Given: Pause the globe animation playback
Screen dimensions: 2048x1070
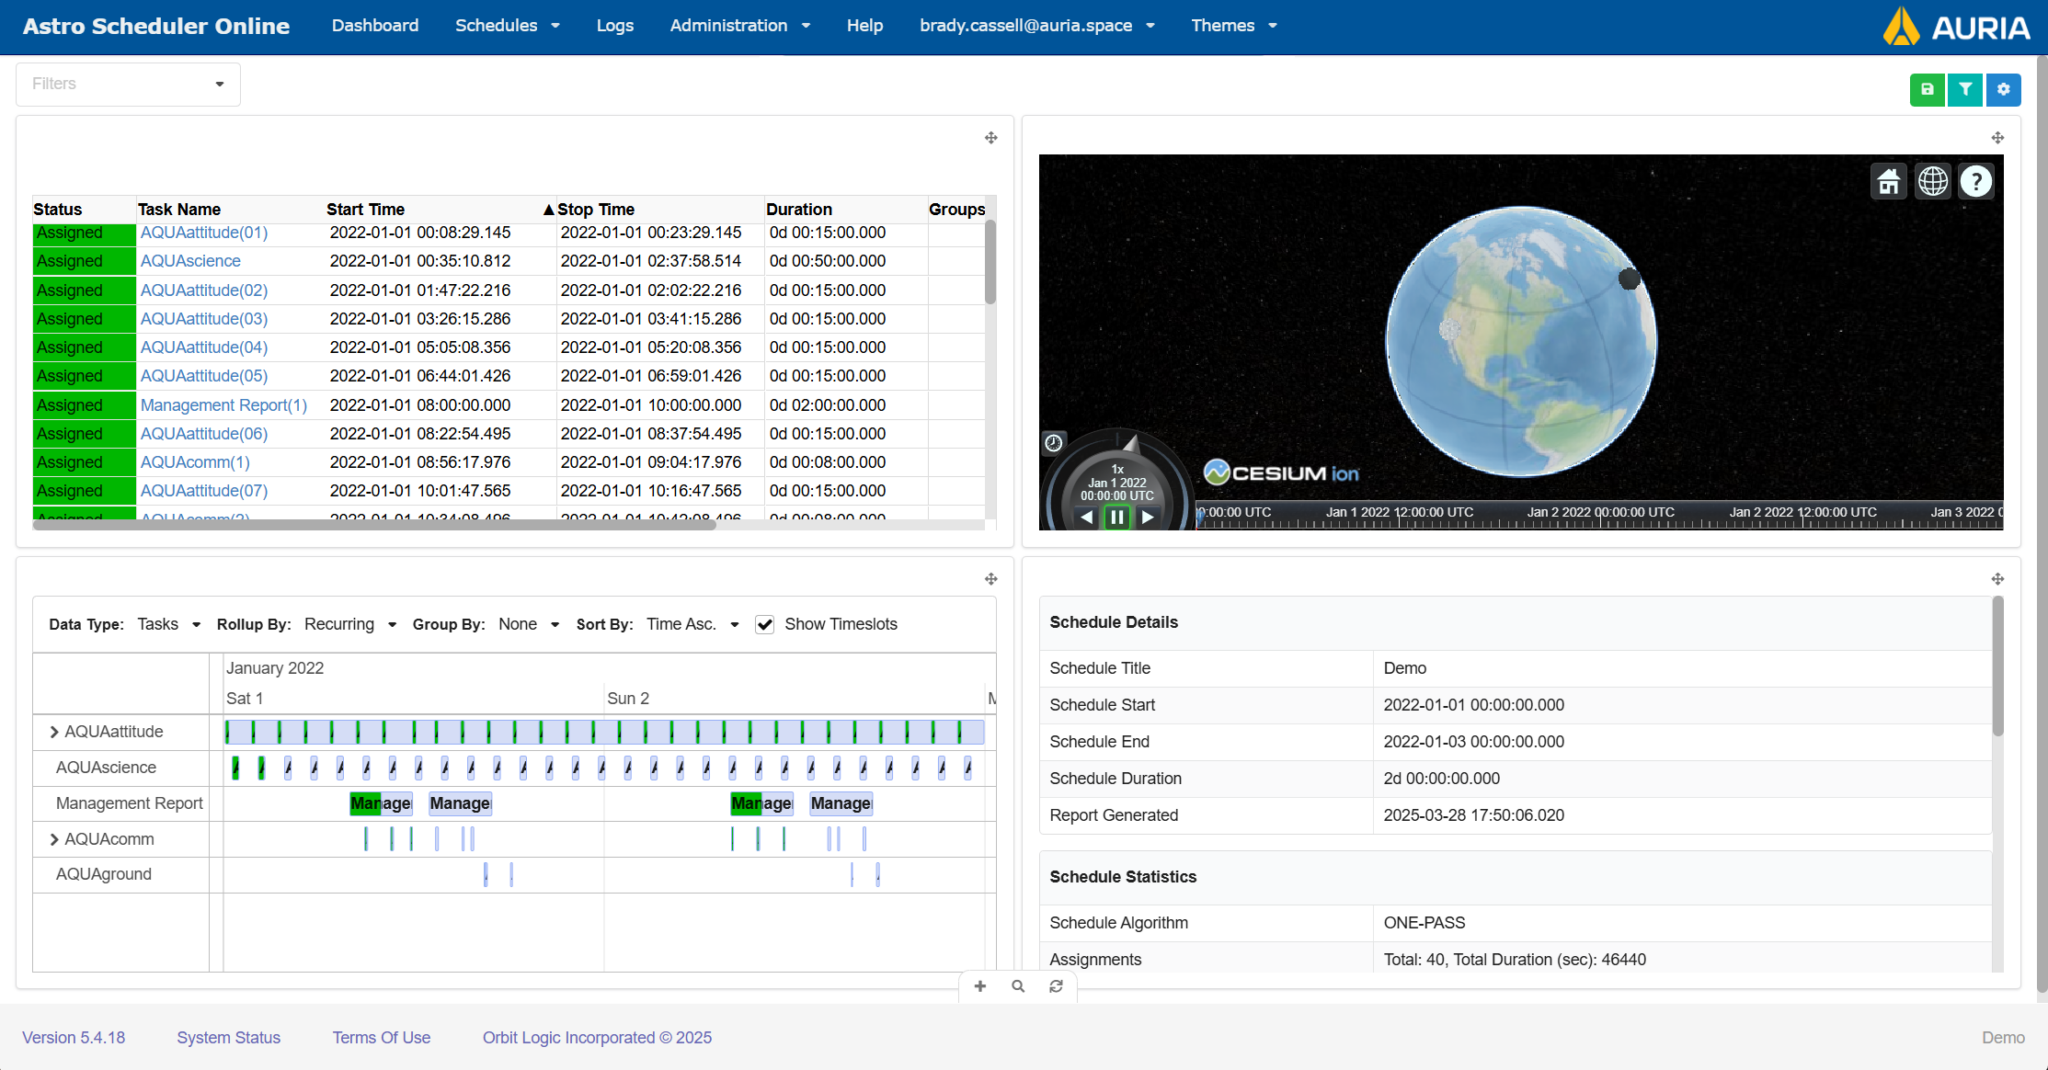Looking at the screenshot, I should [1117, 517].
